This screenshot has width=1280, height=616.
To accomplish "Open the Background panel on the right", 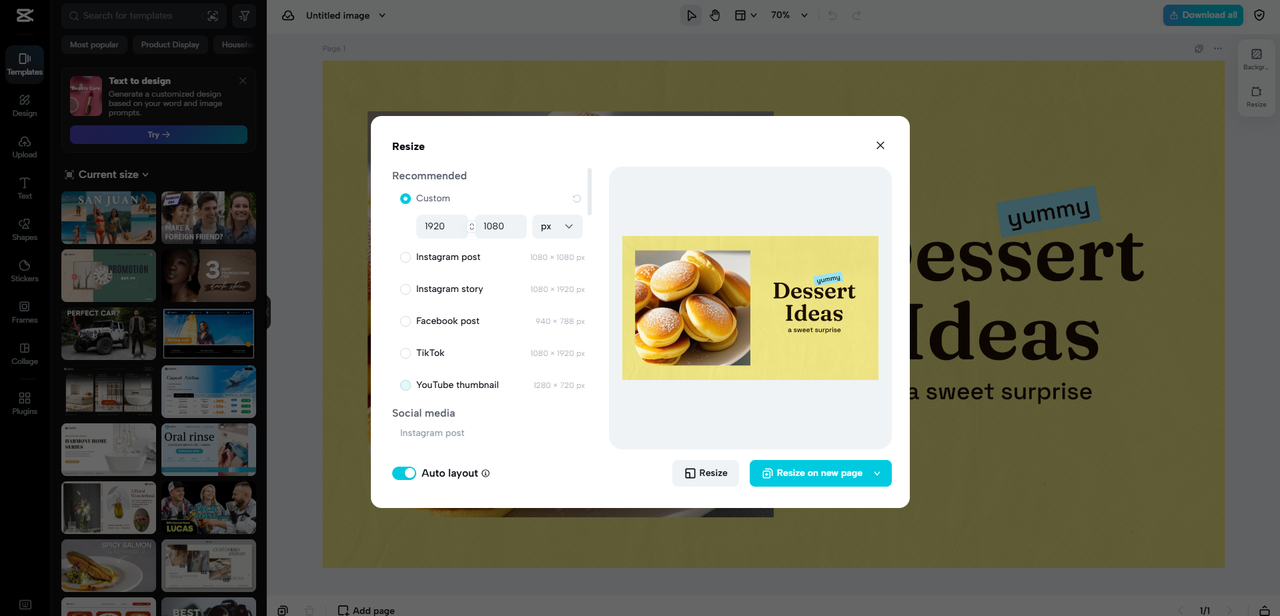I will click(1256, 59).
